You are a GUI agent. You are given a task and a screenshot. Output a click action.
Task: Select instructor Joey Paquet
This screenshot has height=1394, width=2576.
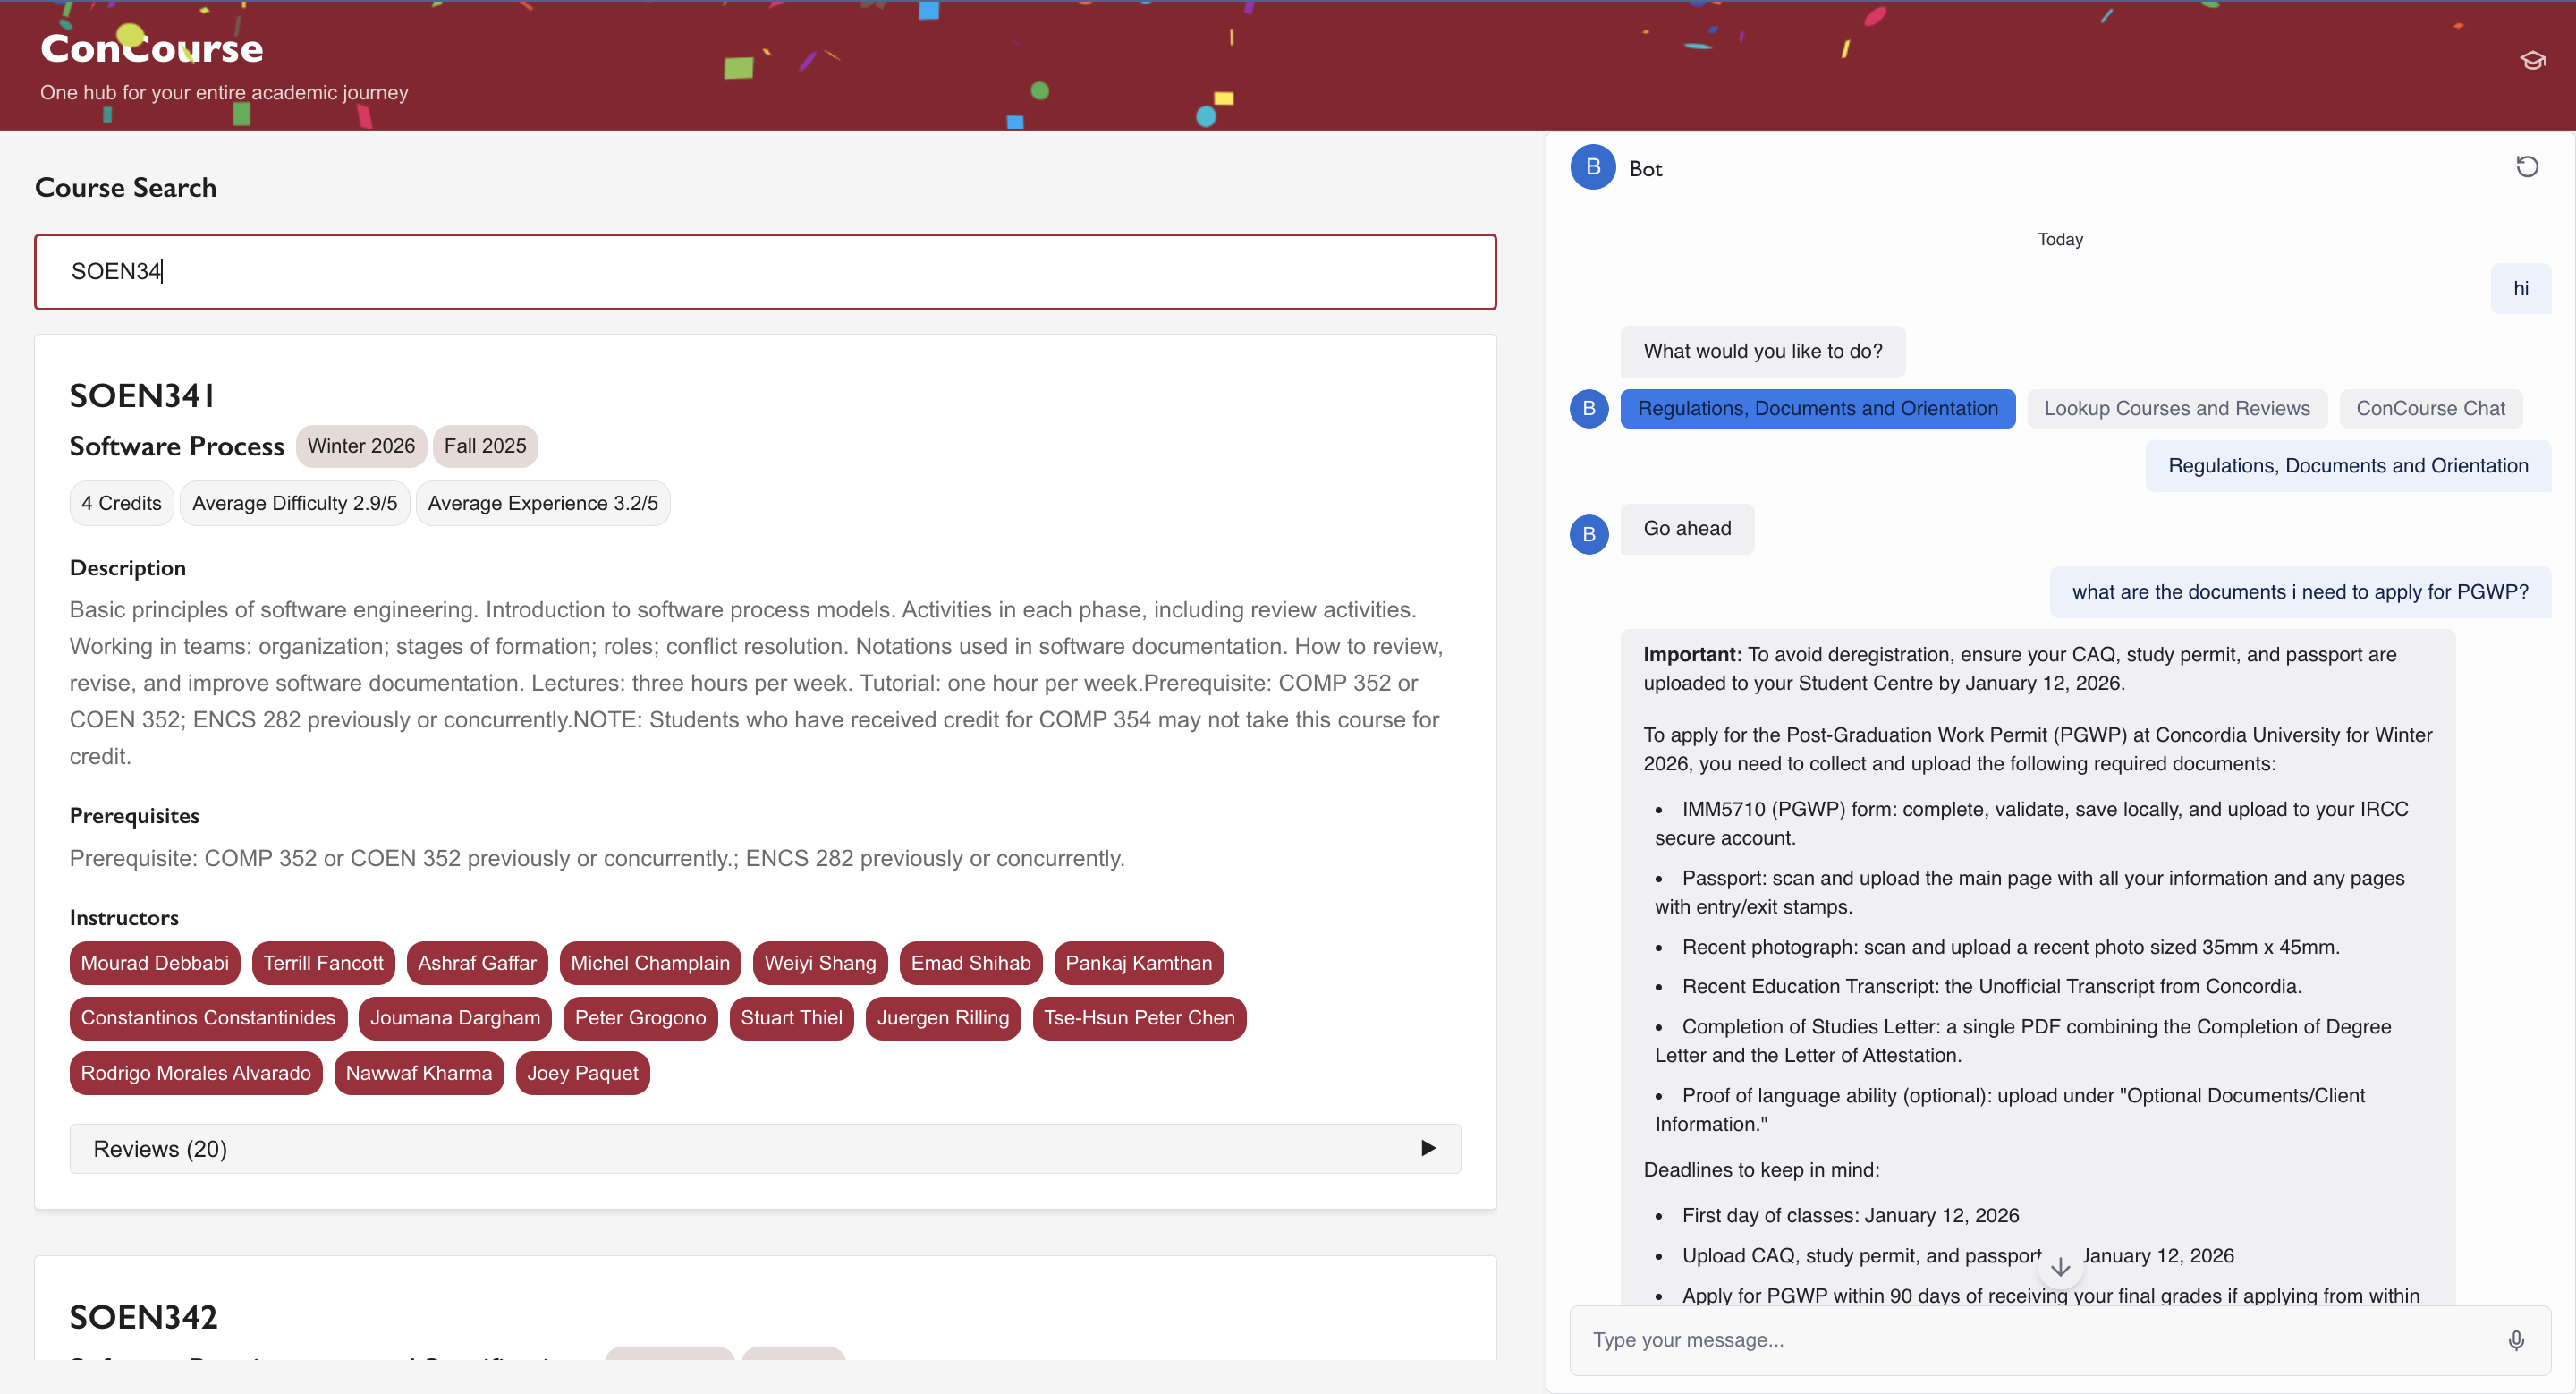(x=582, y=1073)
